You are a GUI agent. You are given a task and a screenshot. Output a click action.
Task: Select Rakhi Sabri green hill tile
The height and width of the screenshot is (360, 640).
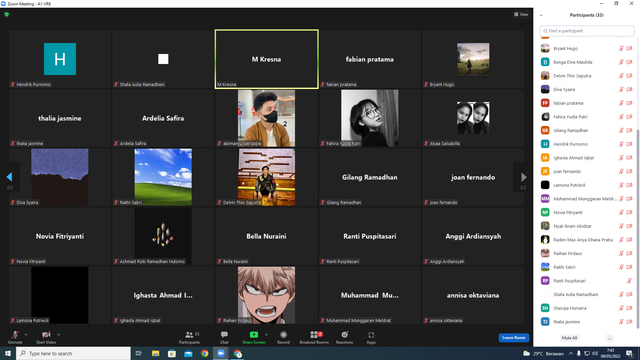(163, 177)
